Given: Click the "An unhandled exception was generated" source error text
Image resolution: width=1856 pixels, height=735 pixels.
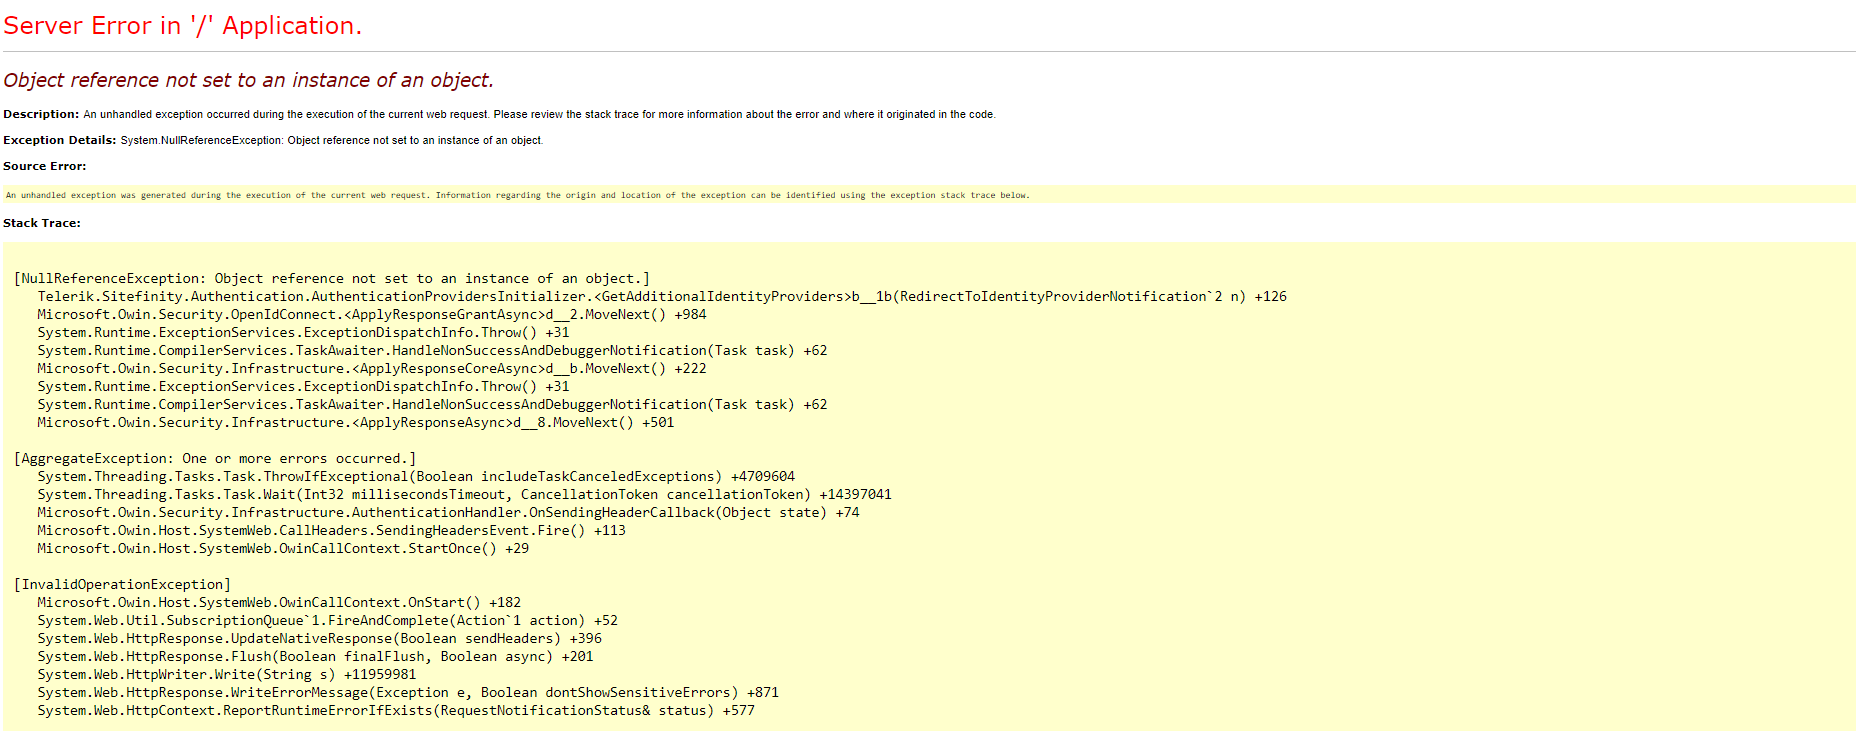Looking at the screenshot, I should pyautogui.click(x=517, y=195).
